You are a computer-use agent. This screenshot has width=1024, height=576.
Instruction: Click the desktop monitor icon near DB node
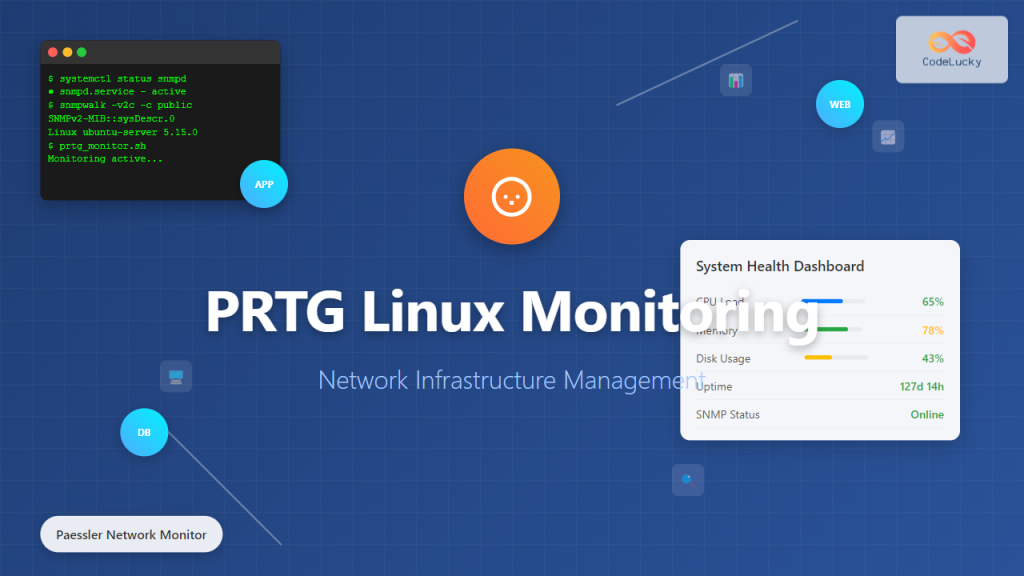click(176, 376)
